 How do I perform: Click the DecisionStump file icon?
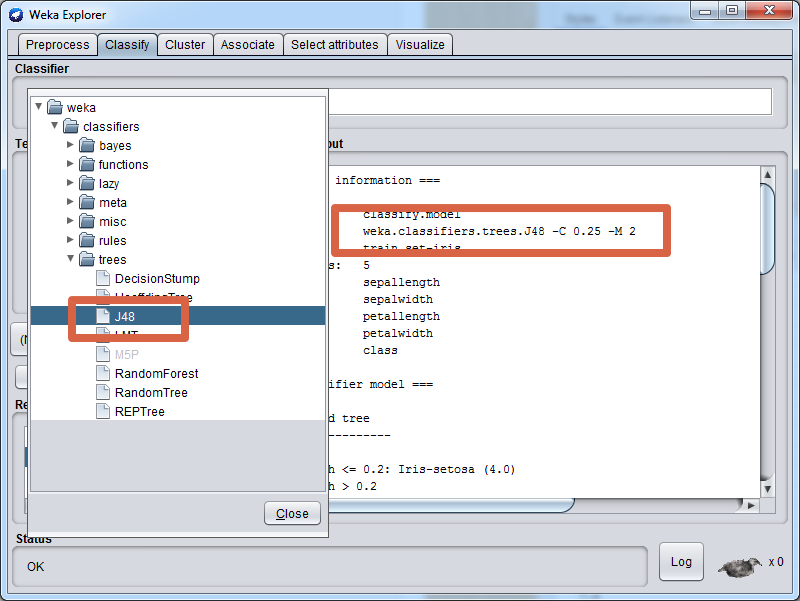pyautogui.click(x=103, y=278)
